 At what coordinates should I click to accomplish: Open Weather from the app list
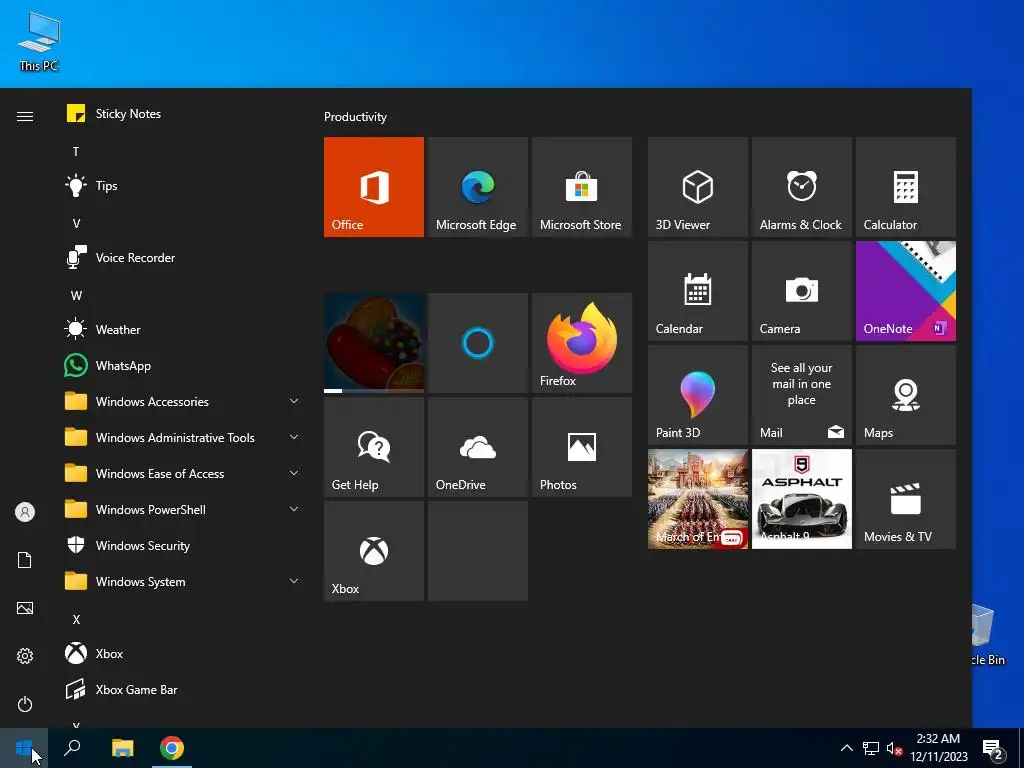182,330
